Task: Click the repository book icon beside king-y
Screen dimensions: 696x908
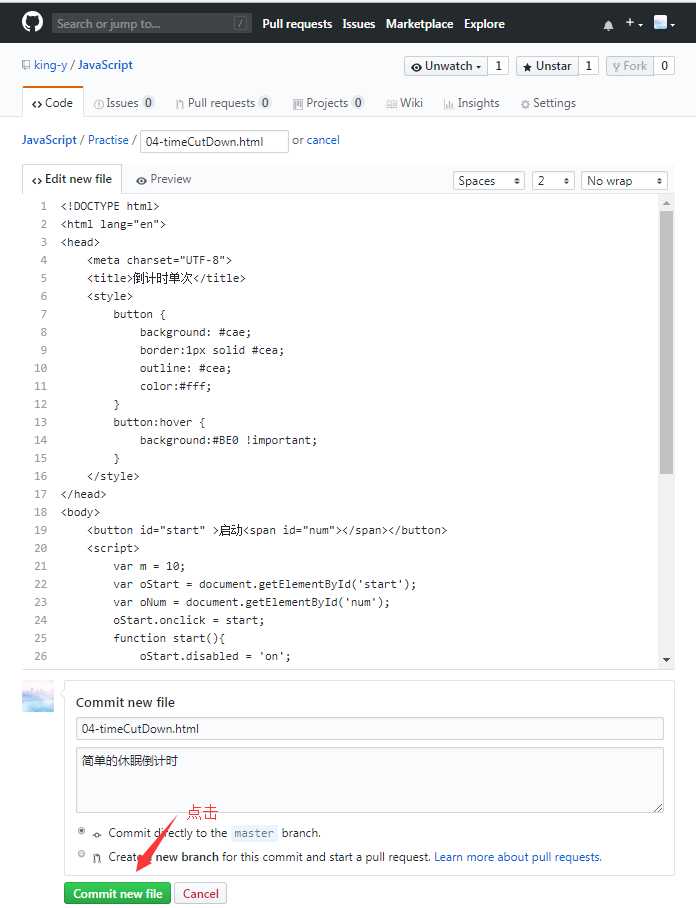Action: coord(25,65)
